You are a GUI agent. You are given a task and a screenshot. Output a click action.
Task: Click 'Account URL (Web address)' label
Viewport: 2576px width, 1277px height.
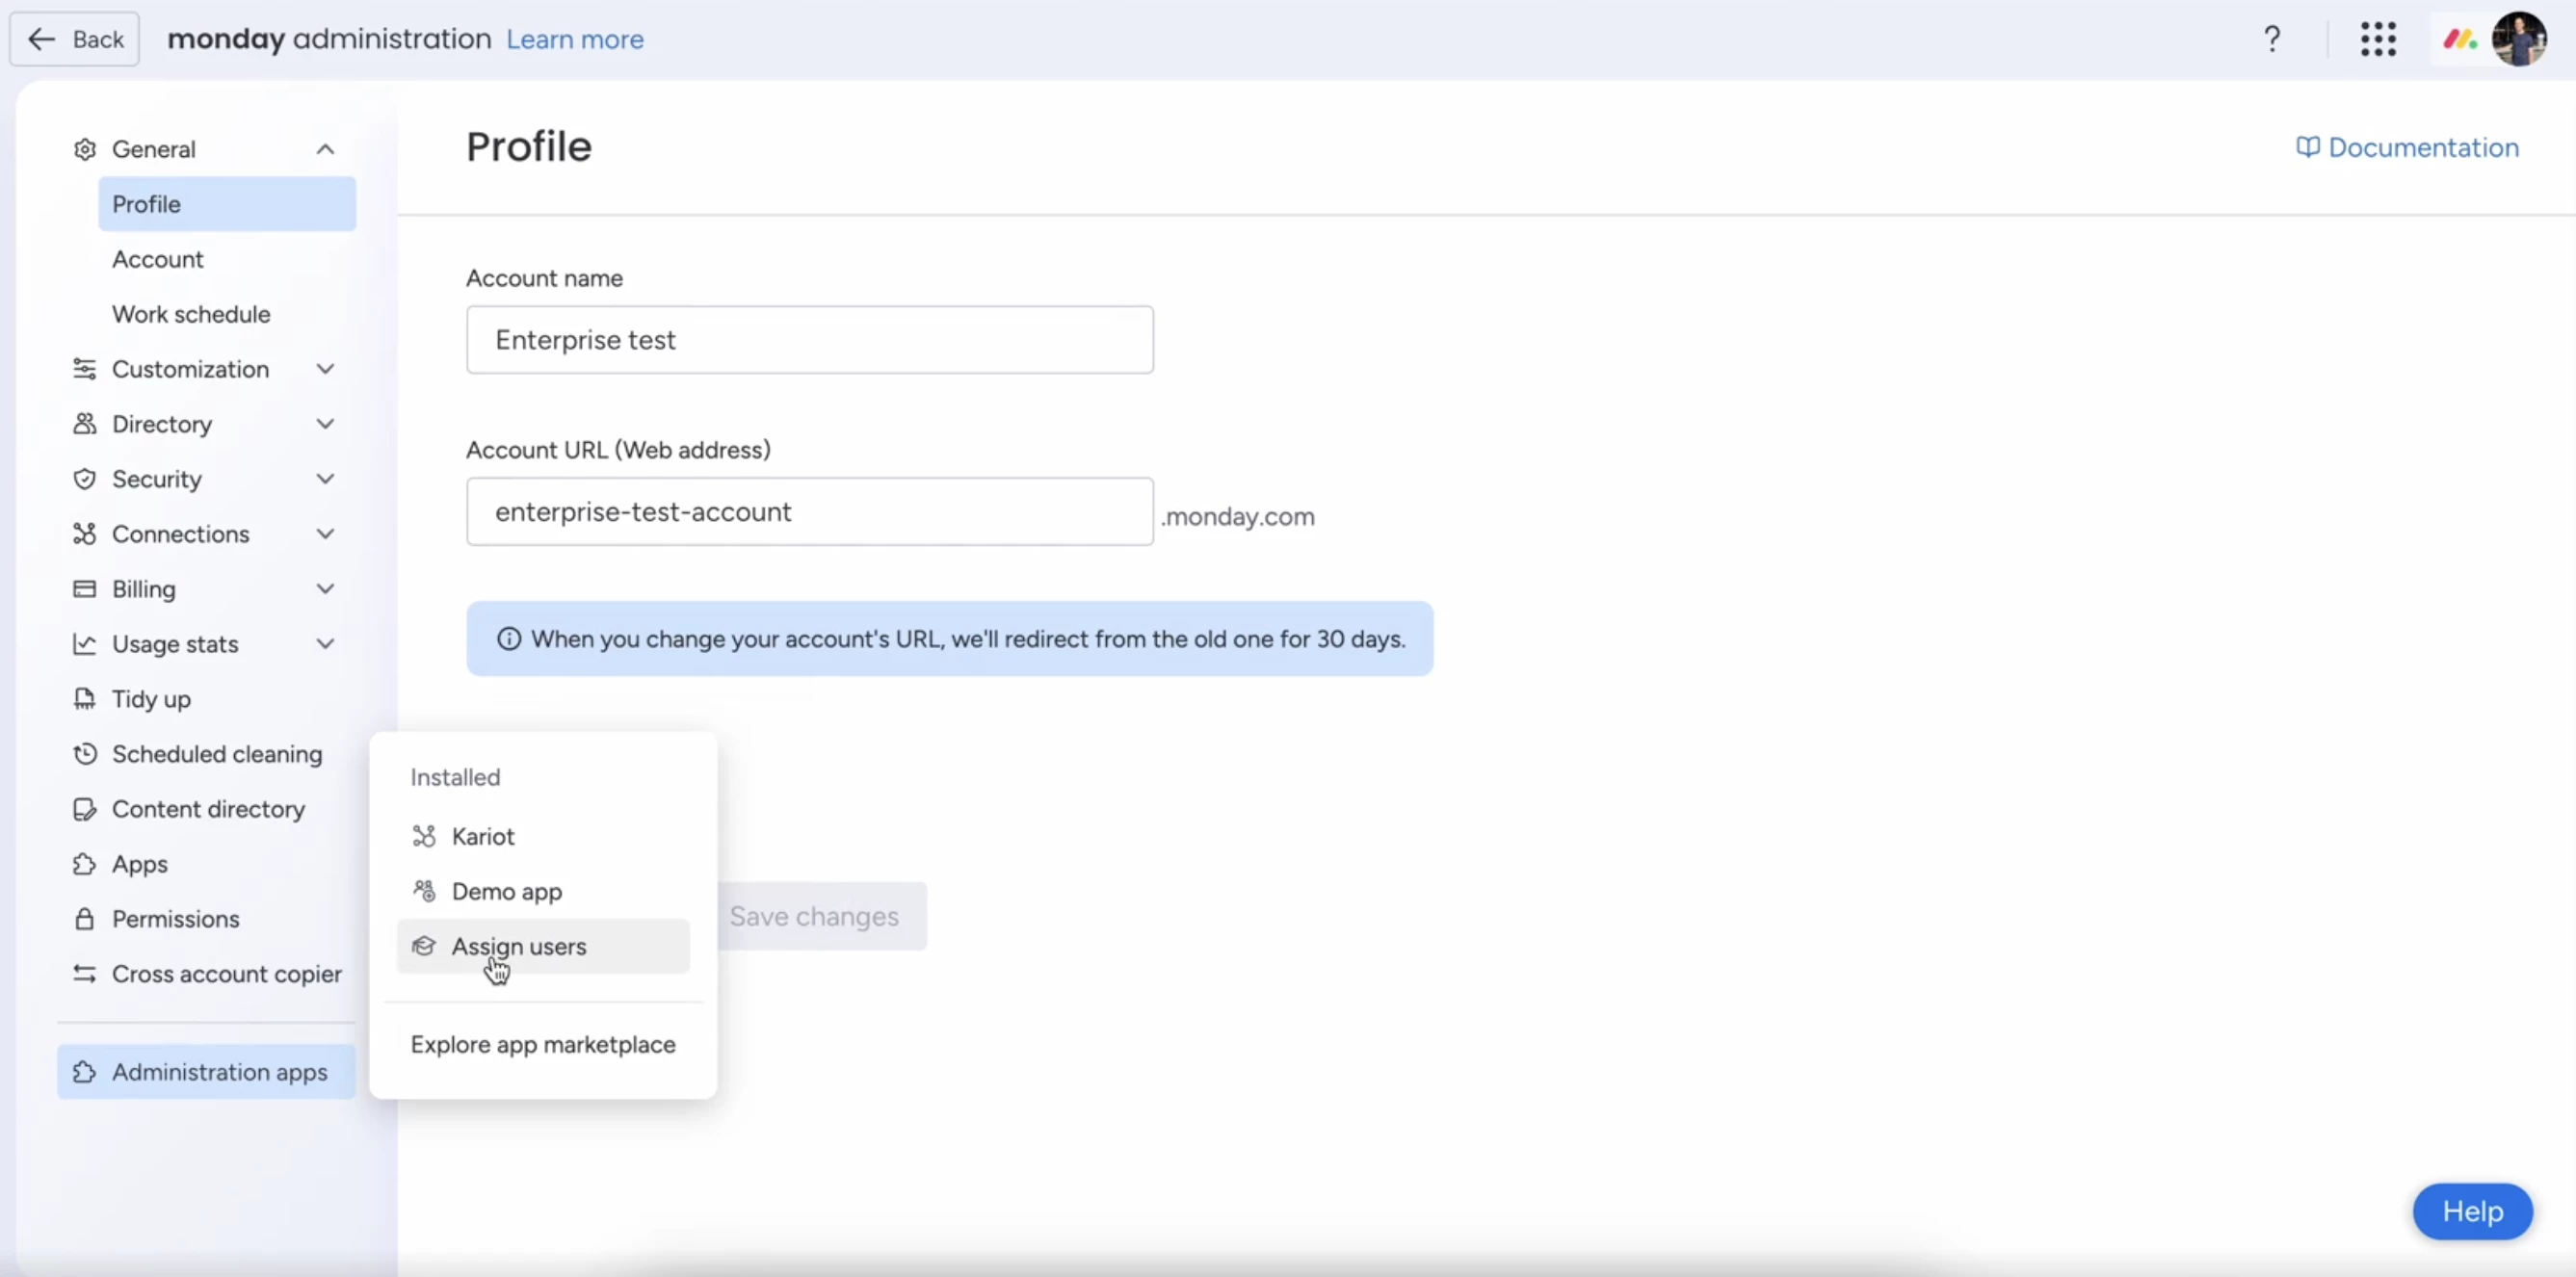[x=618, y=450]
